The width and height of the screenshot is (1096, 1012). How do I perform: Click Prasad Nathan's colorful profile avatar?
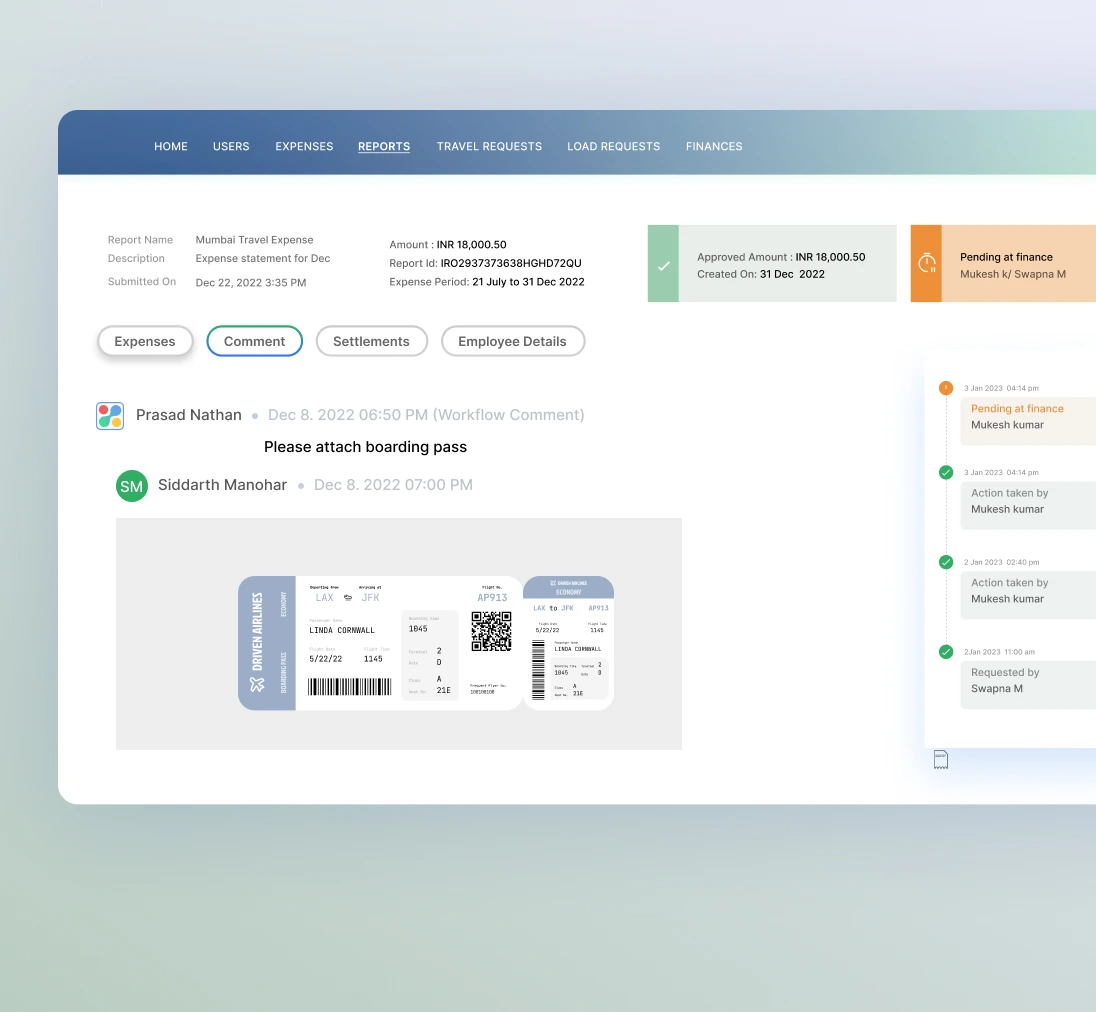pyautogui.click(x=110, y=415)
